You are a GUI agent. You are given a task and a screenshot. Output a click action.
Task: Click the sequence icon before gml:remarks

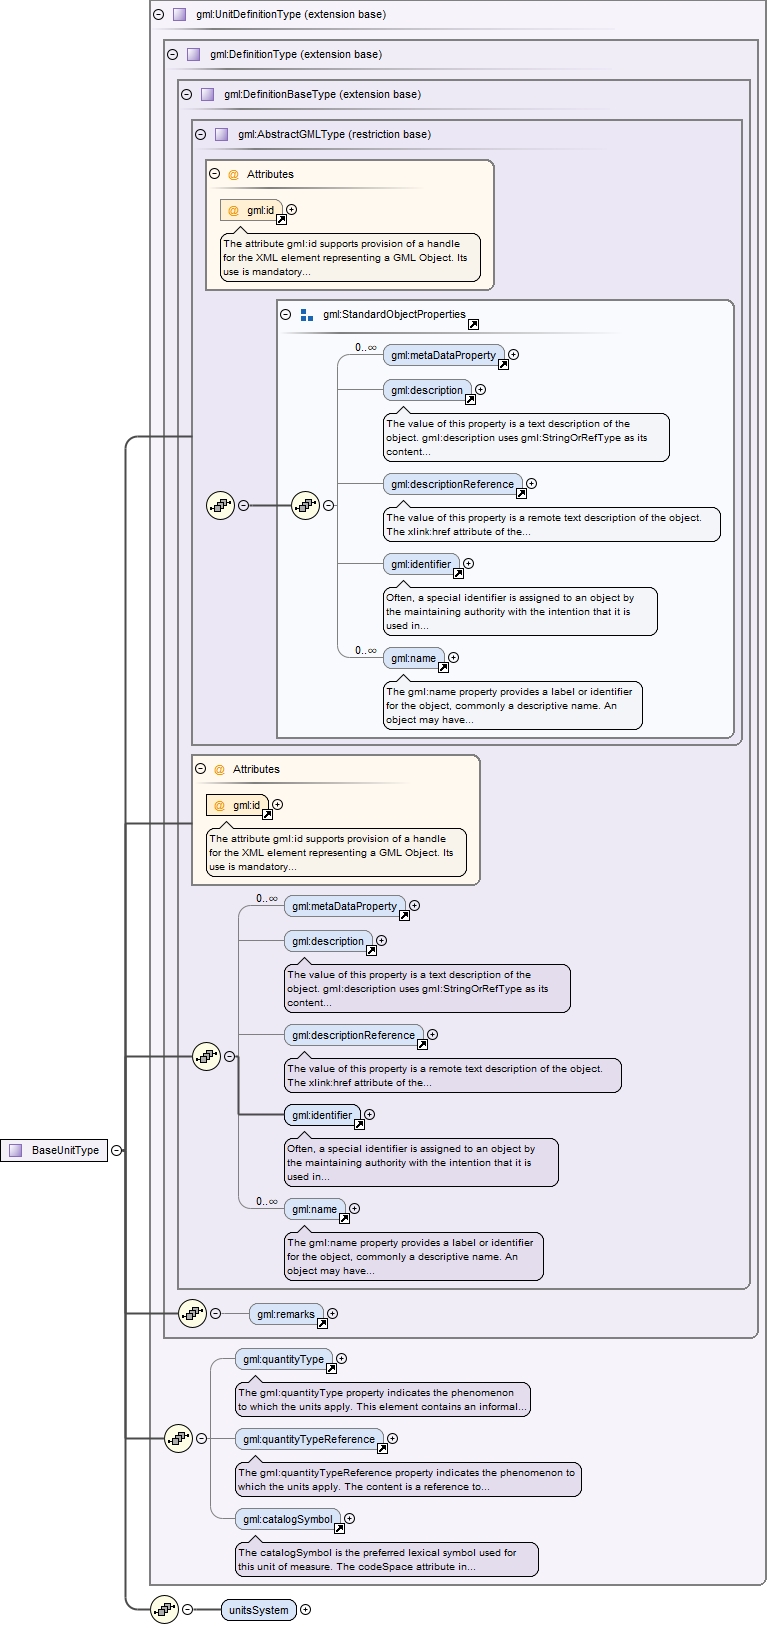coord(192,1313)
